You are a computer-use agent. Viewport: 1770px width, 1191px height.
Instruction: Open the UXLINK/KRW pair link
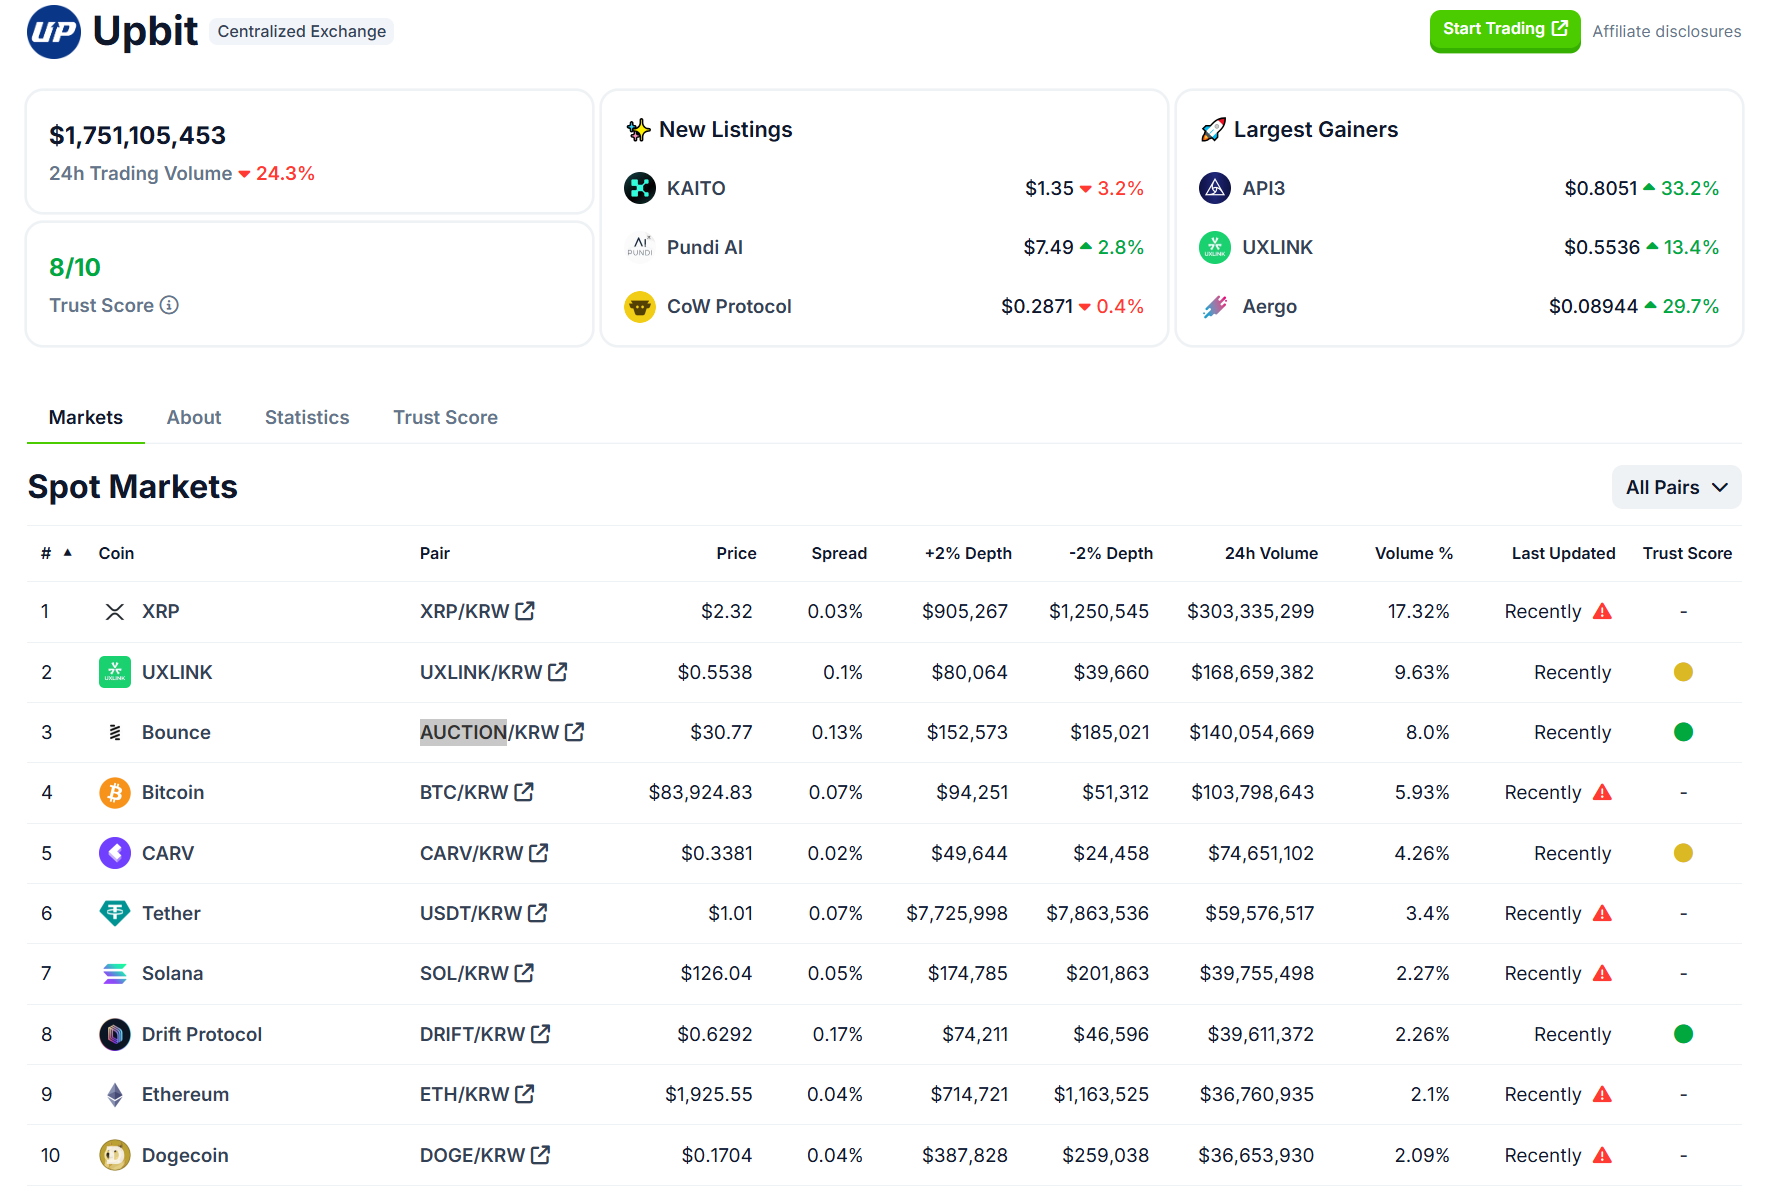[493, 672]
